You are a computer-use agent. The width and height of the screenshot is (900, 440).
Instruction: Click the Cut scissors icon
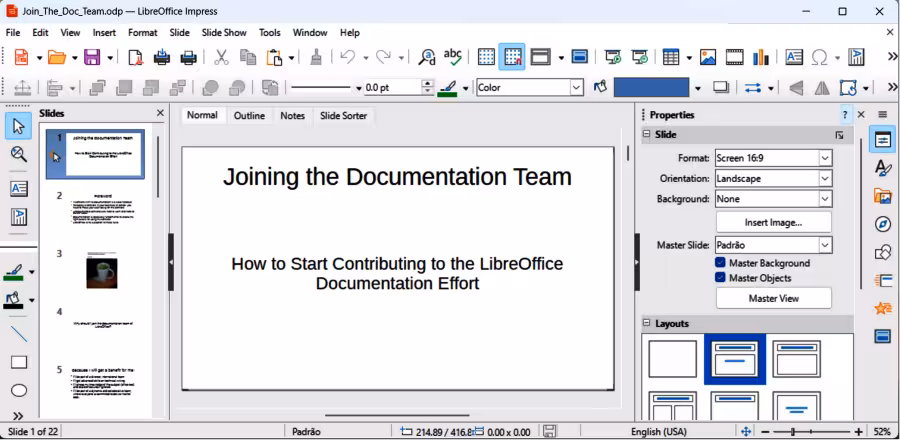[221, 57]
